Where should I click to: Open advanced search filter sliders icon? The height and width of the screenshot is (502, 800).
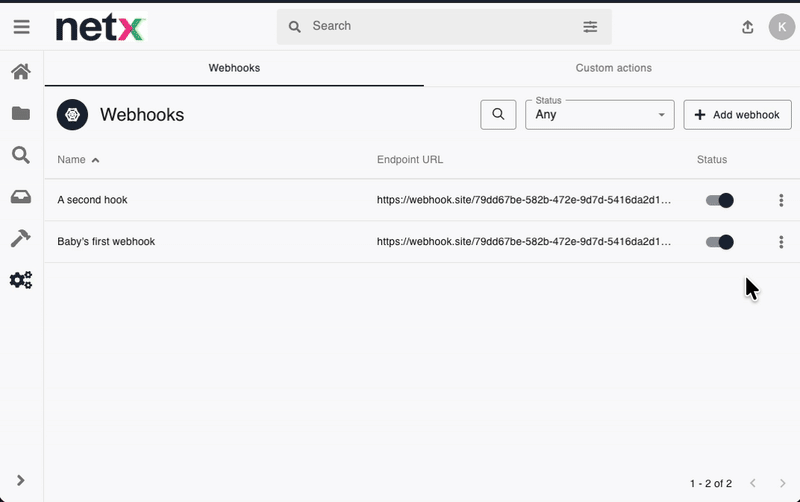(x=590, y=27)
